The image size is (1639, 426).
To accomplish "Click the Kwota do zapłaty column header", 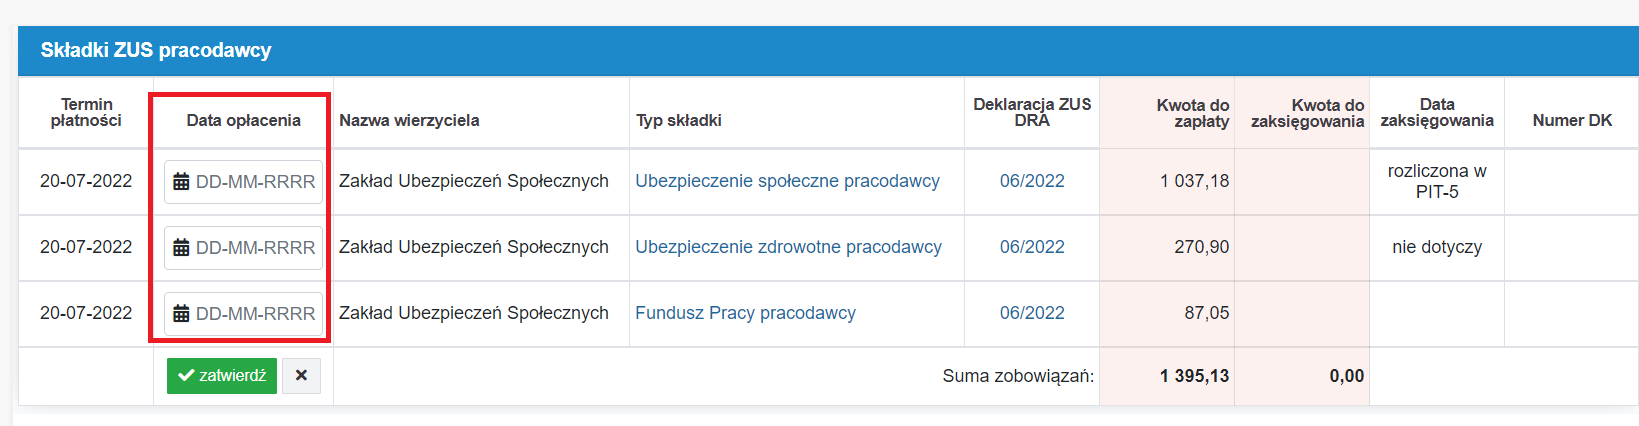I will [1192, 113].
